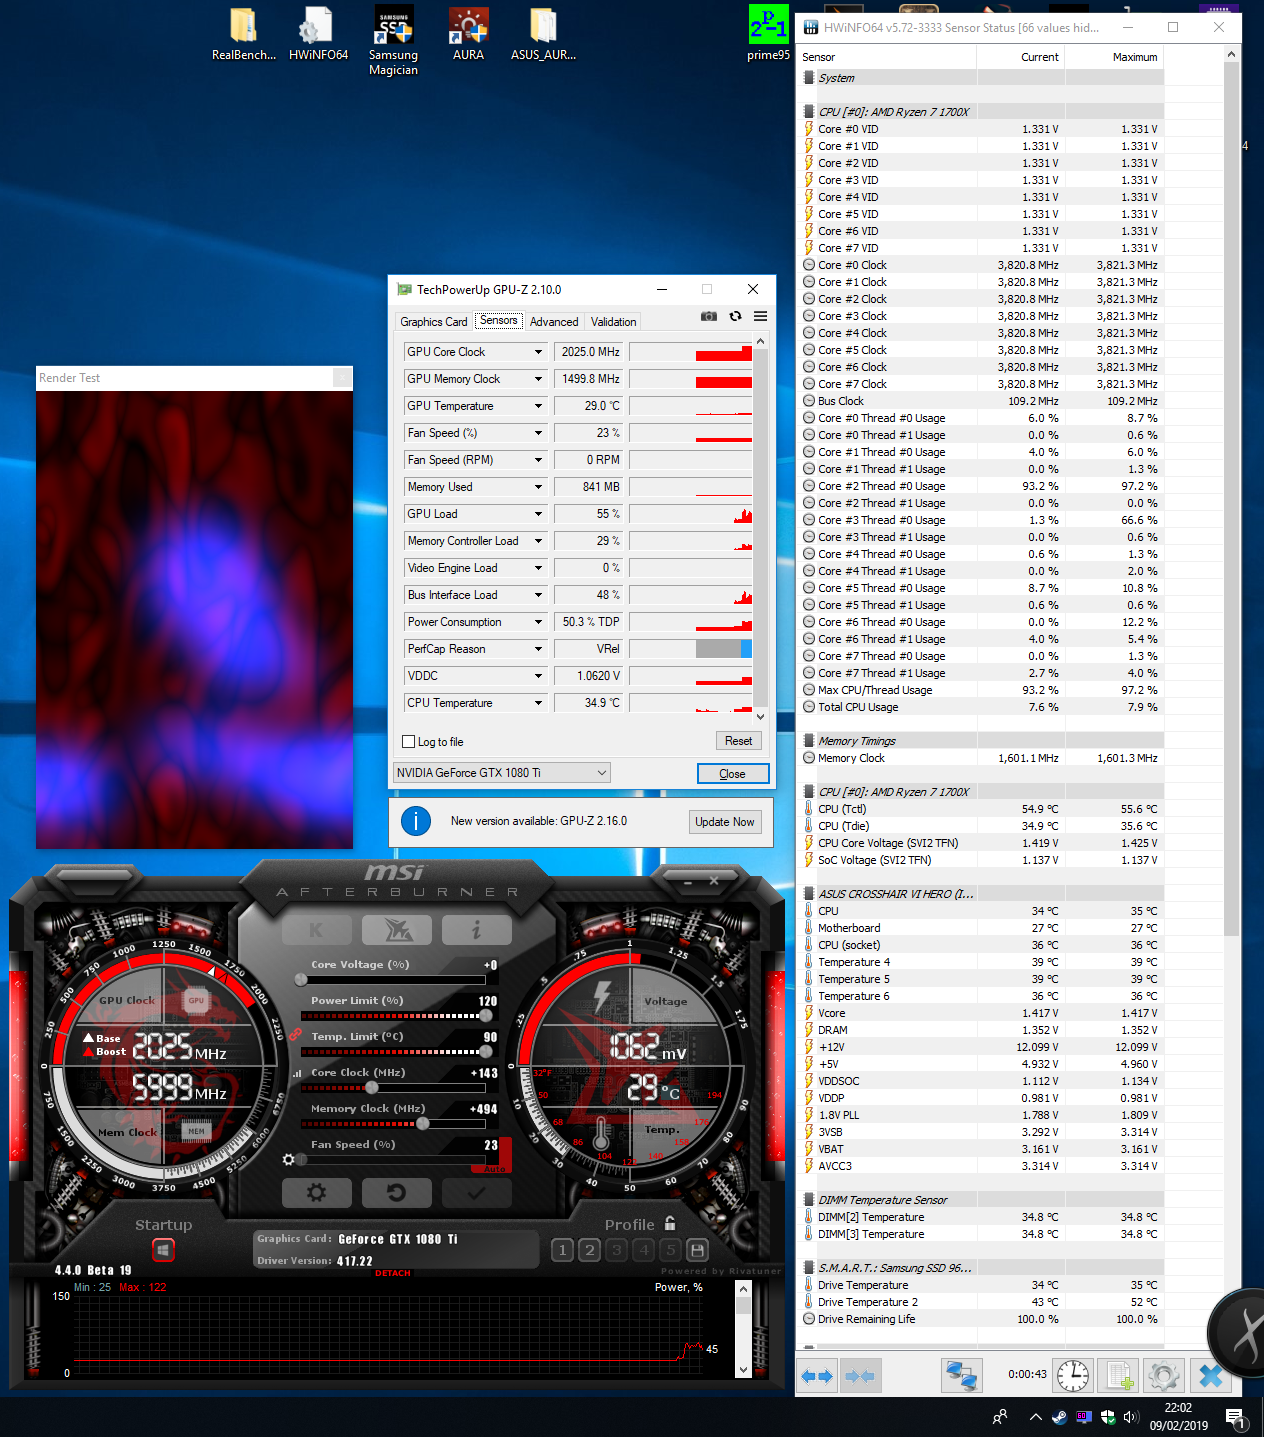Select Afterburner profile slot 4

643,1250
